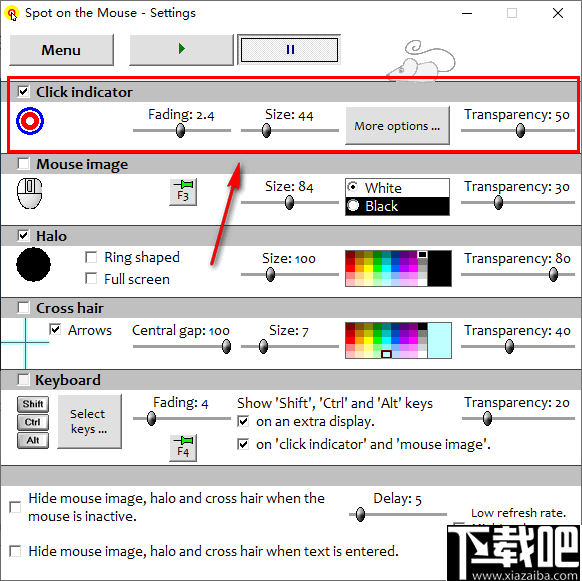The height and width of the screenshot is (581, 582).
Task: Open the Select keys dialog
Action: point(89,421)
